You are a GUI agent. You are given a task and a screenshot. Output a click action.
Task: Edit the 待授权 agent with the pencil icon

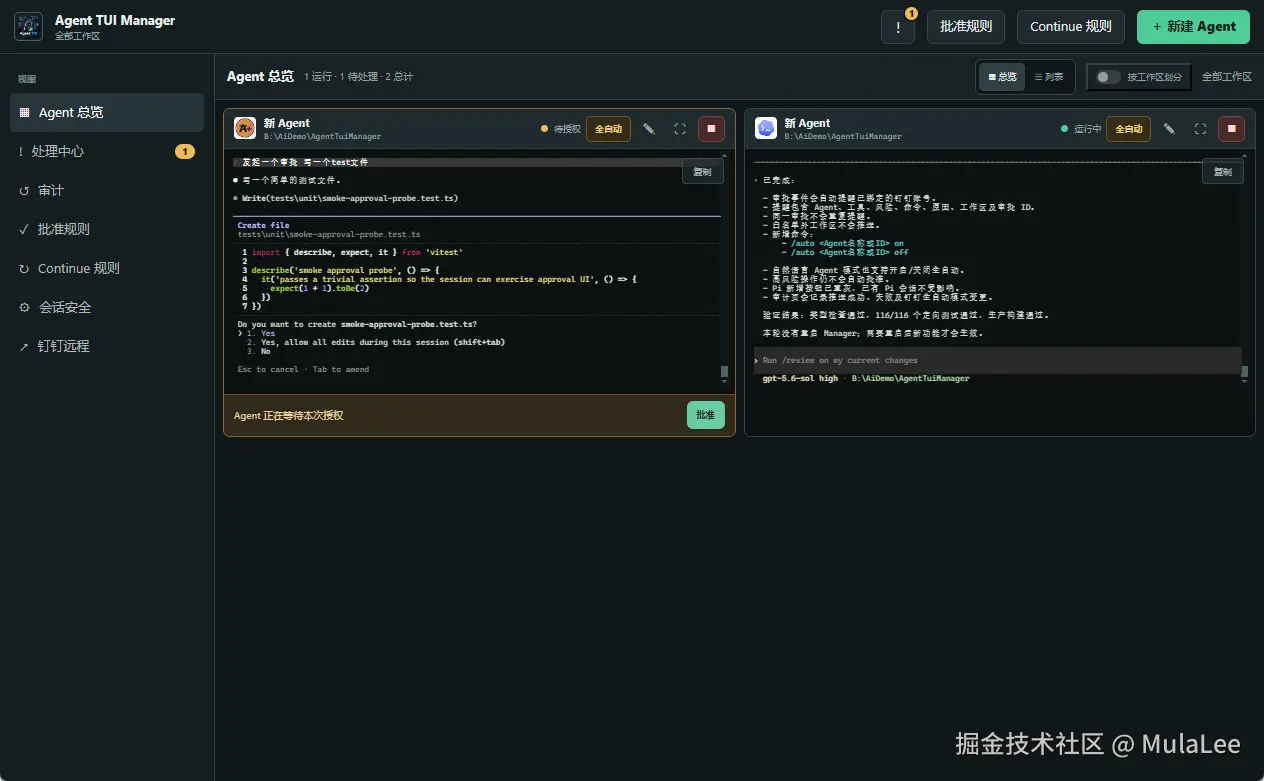(649, 129)
